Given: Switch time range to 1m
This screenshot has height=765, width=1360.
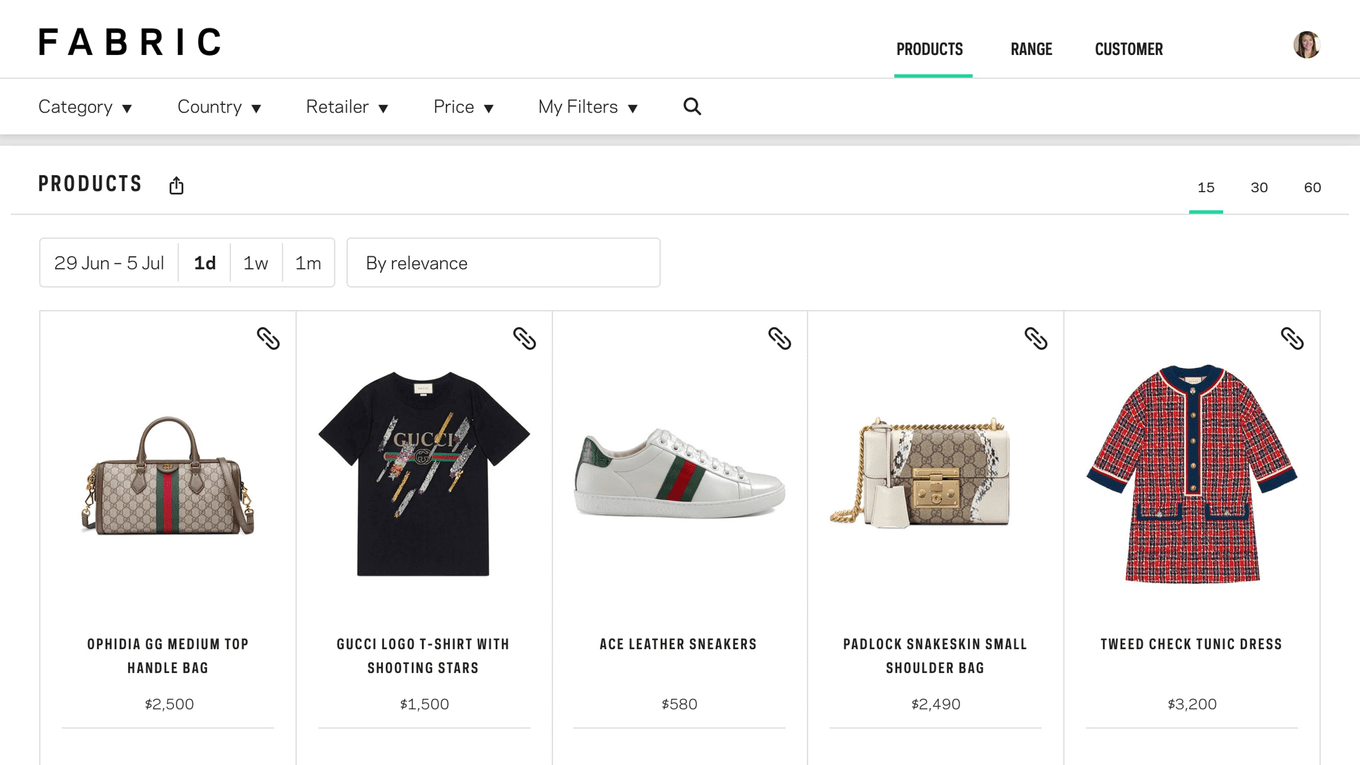Looking at the screenshot, I should pos(308,263).
